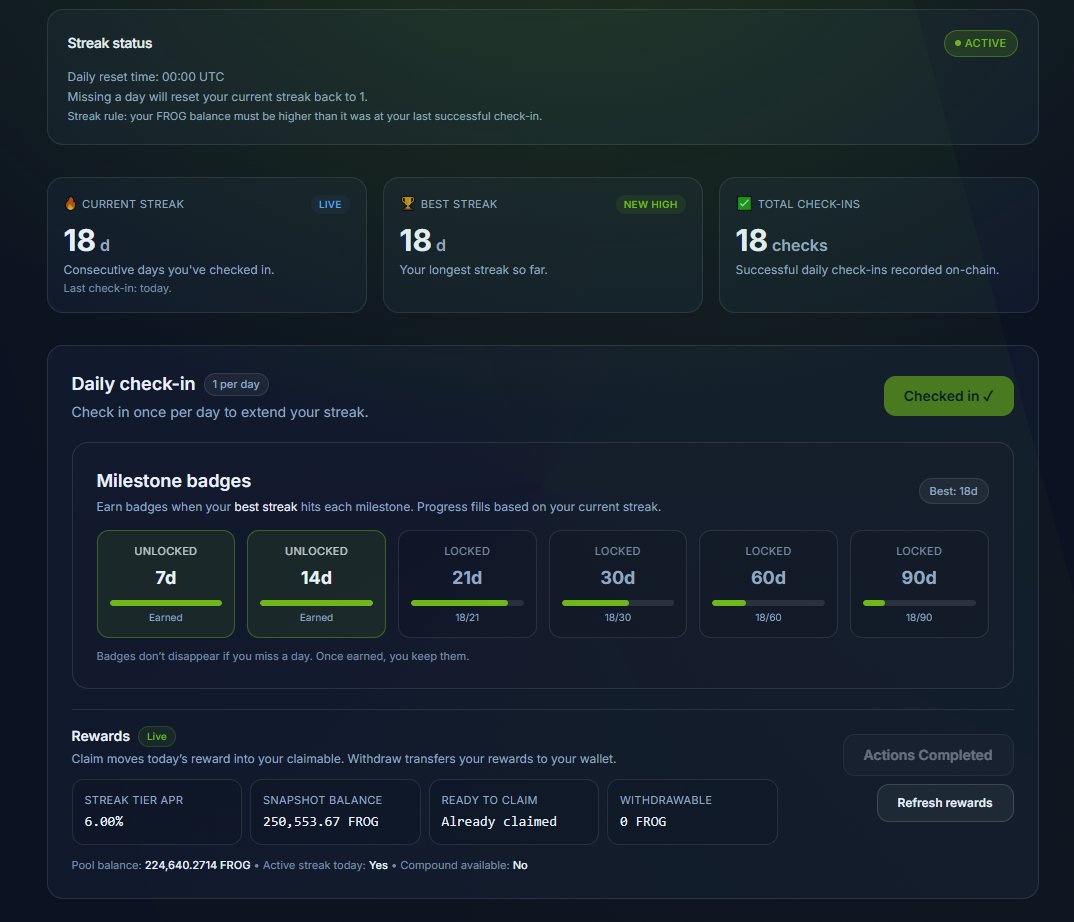Viewport: 1074px width, 922px height.
Task: Click the Streak Tier APR 6.00% card
Action: (x=157, y=812)
